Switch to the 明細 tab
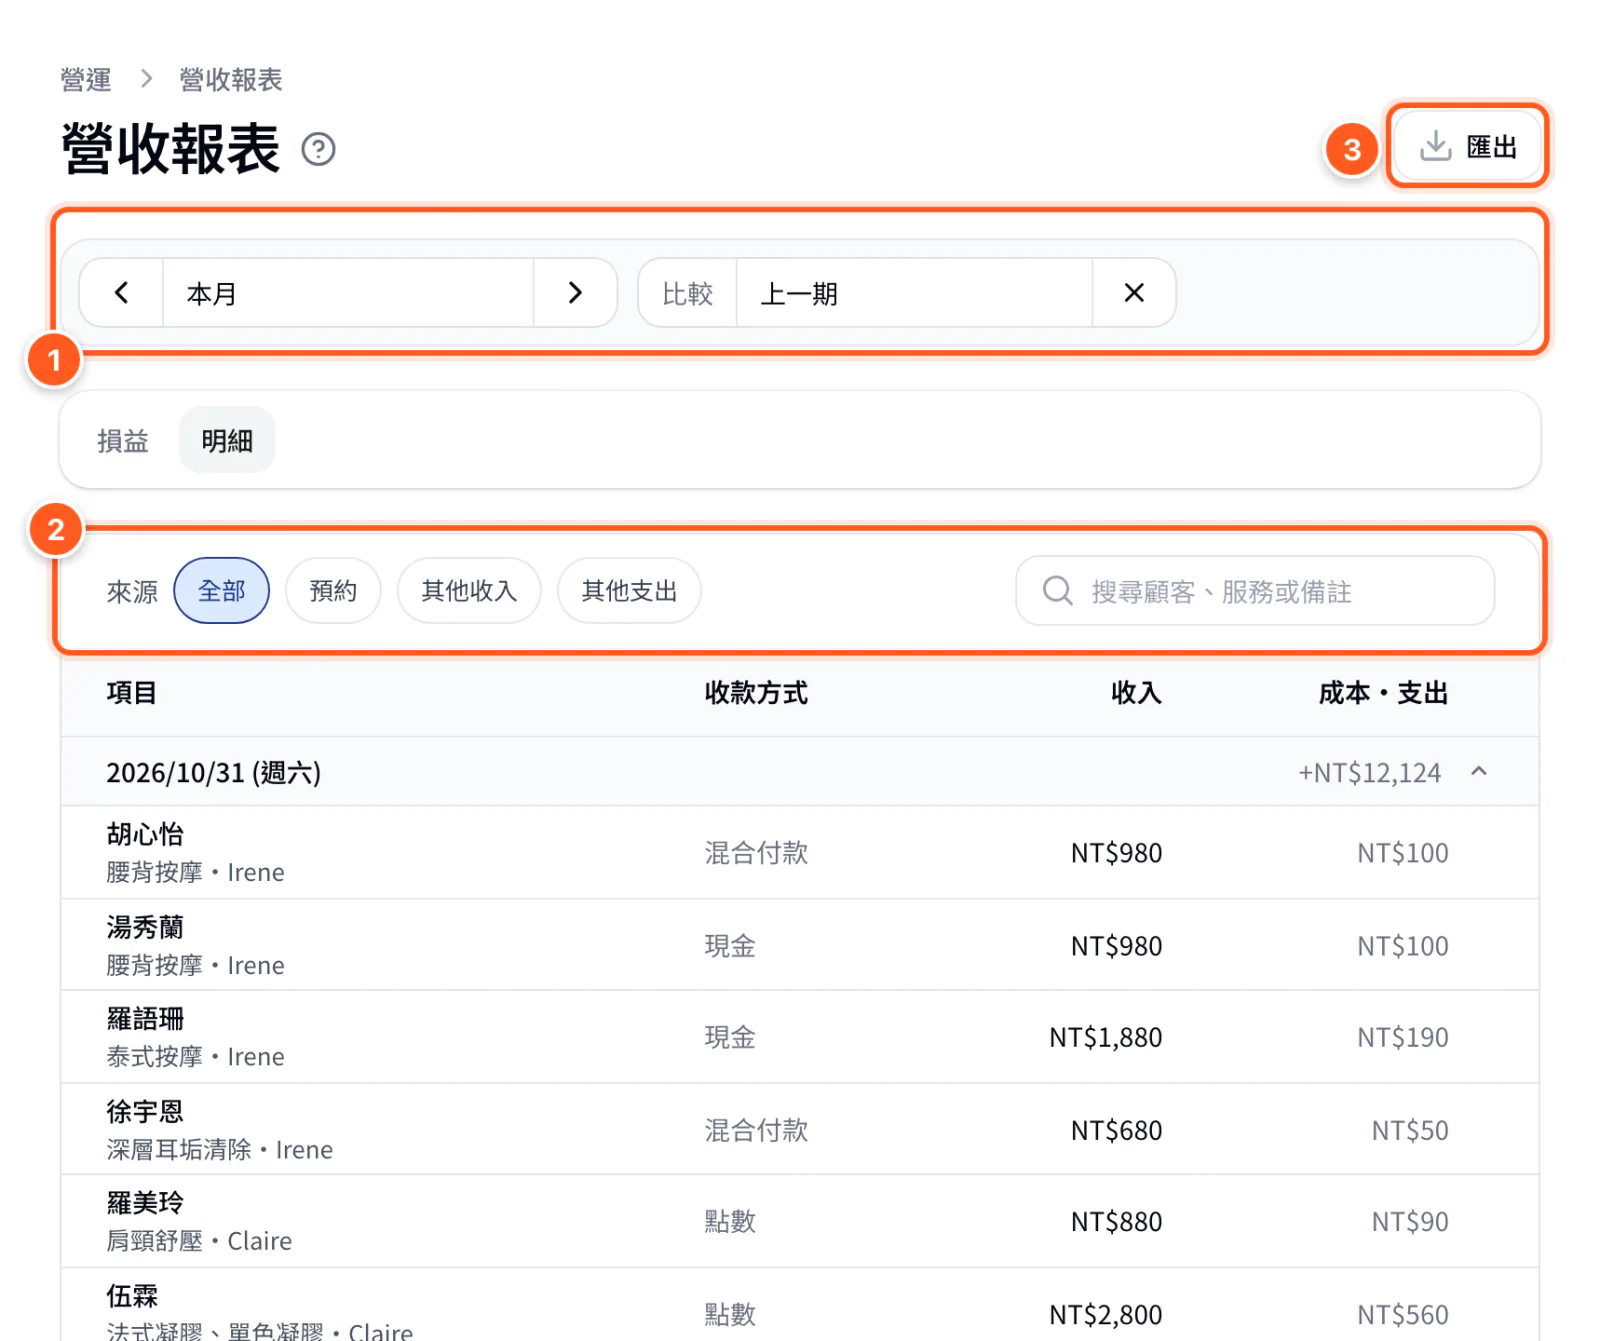This screenshot has width=1600, height=1341. click(227, 440)
